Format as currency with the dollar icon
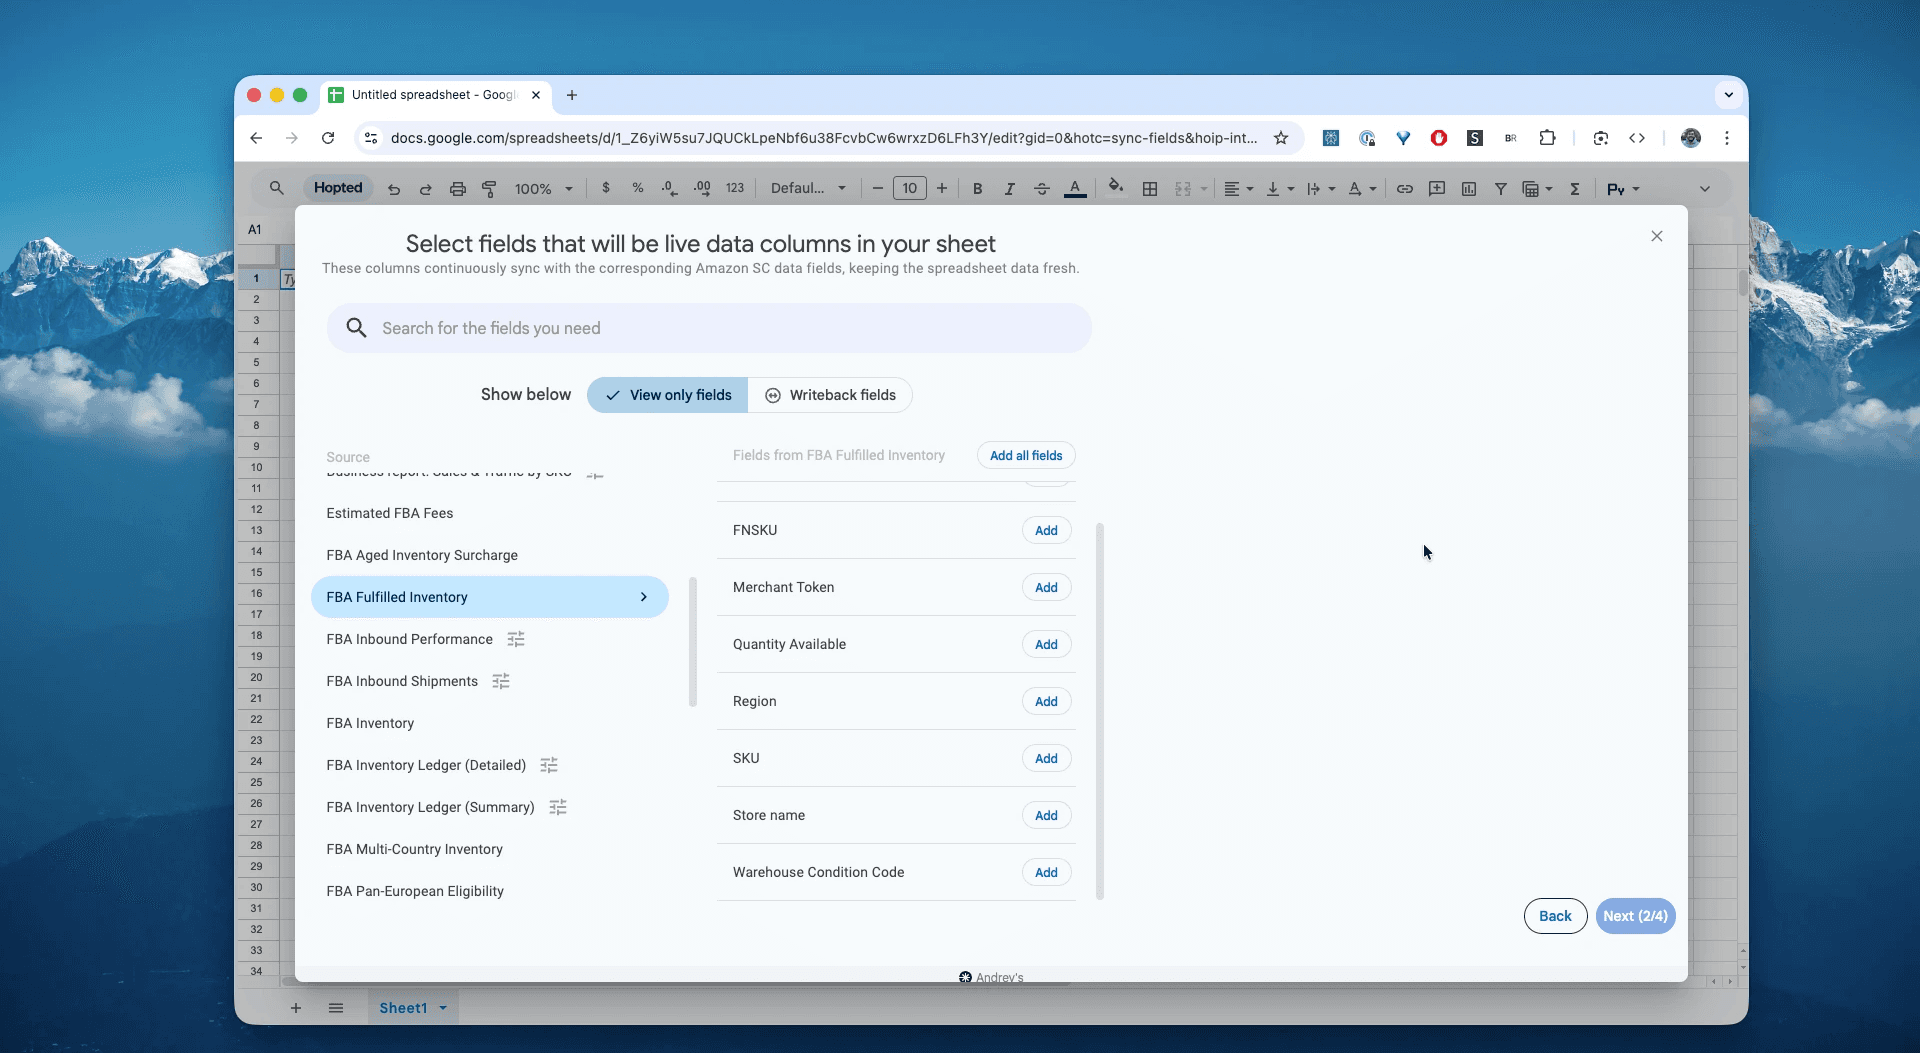1920x1053 pixels. click(606, 188)
